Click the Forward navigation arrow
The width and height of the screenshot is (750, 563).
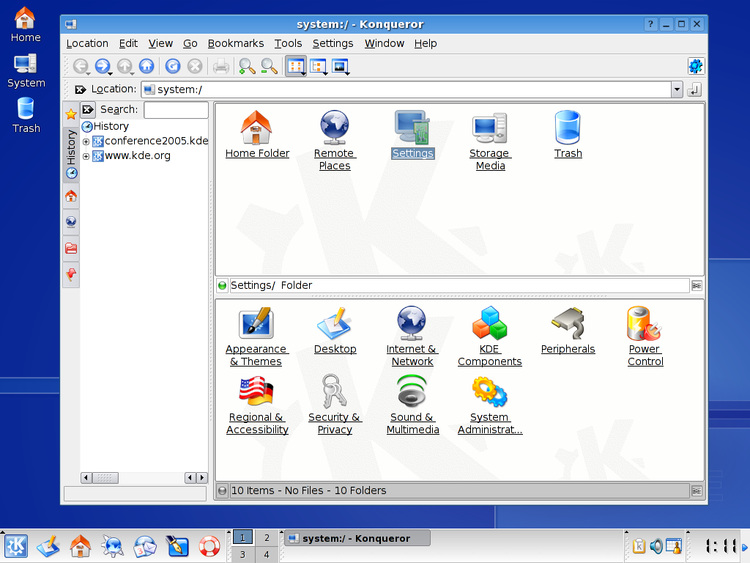(x=103, y=66)
